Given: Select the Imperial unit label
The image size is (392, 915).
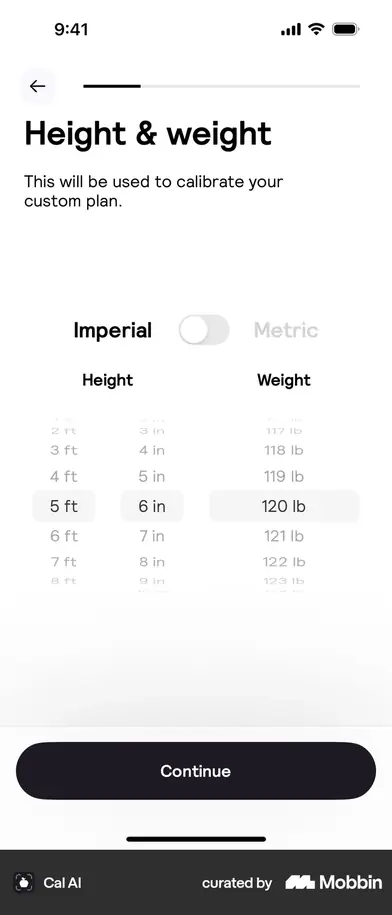Looking at the screenshot, I should [113, 330].
